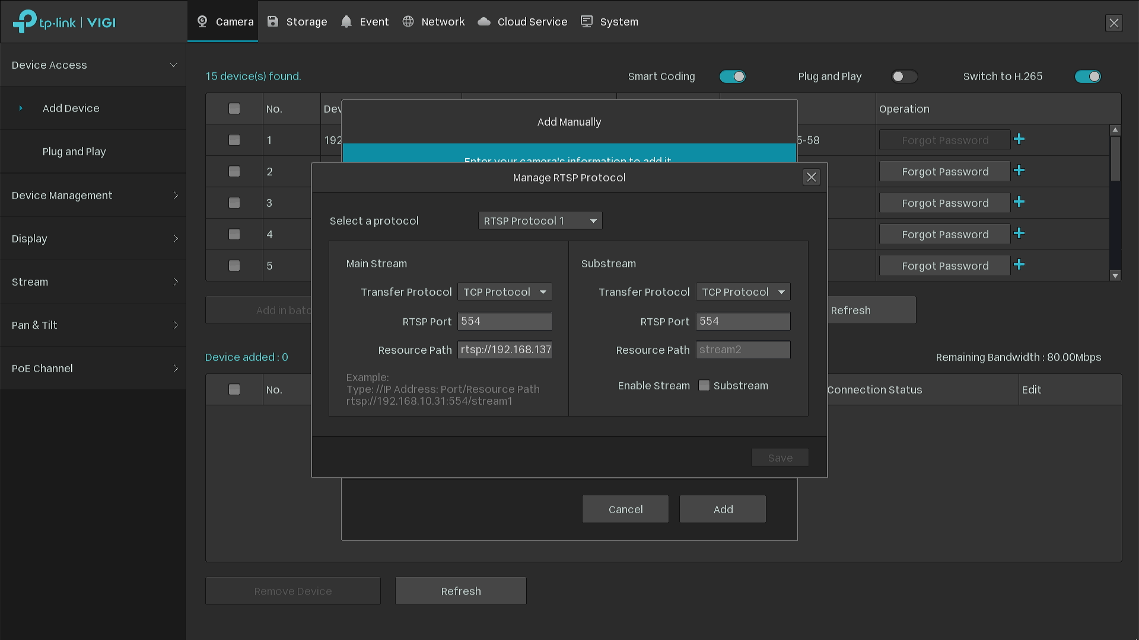Screen dimensions: 1139x640
Task: Open the Network tab
Action: pos(434,22)
